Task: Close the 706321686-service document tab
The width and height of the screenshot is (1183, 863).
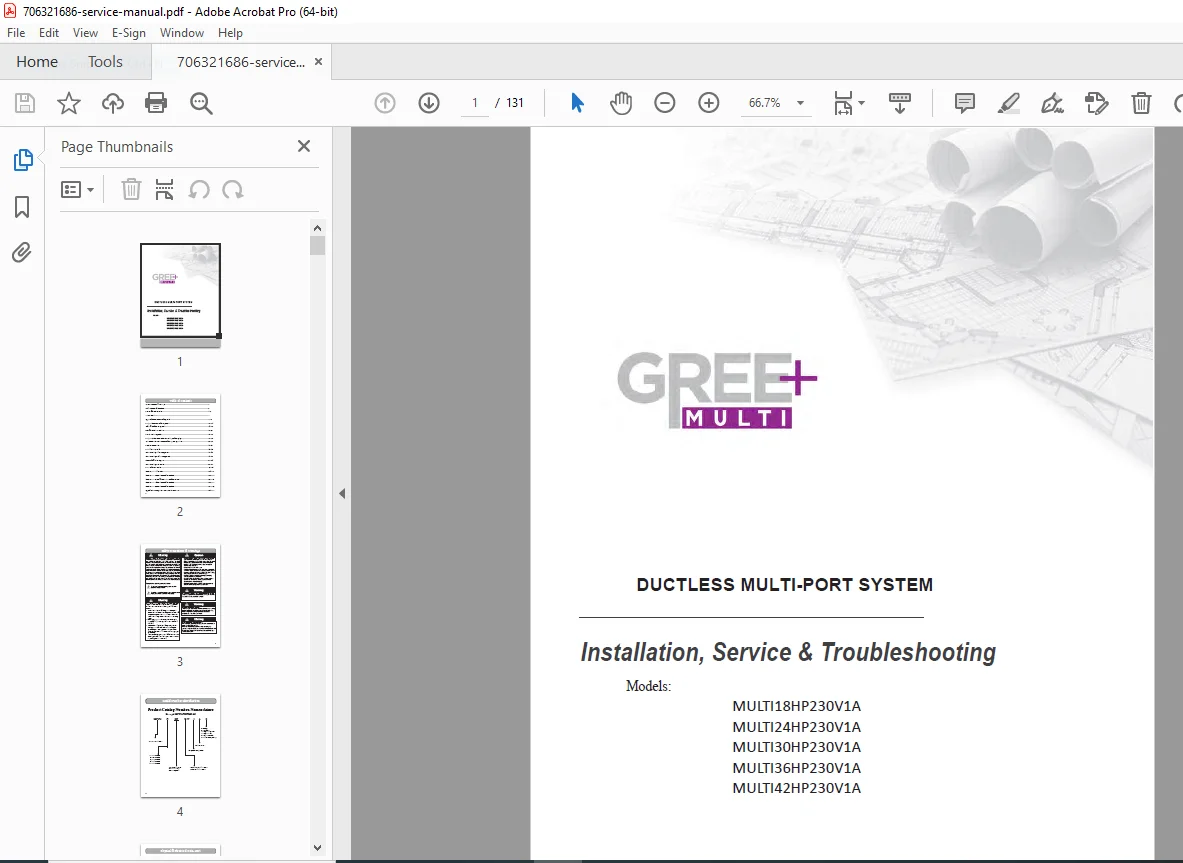Action: [x=318, y=62]
